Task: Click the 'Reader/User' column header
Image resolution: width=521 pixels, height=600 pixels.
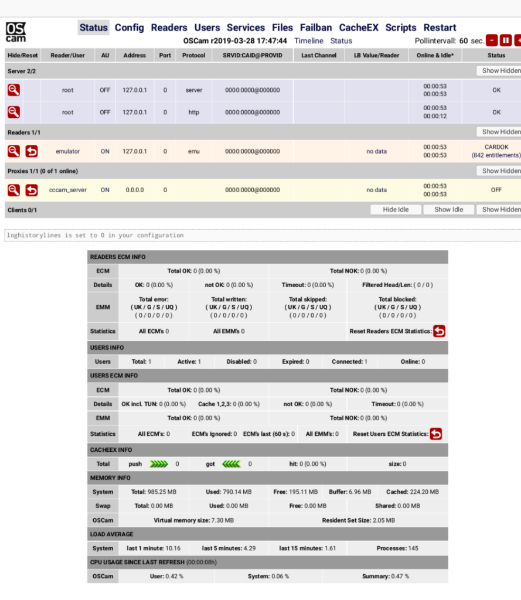Action: 68,55
